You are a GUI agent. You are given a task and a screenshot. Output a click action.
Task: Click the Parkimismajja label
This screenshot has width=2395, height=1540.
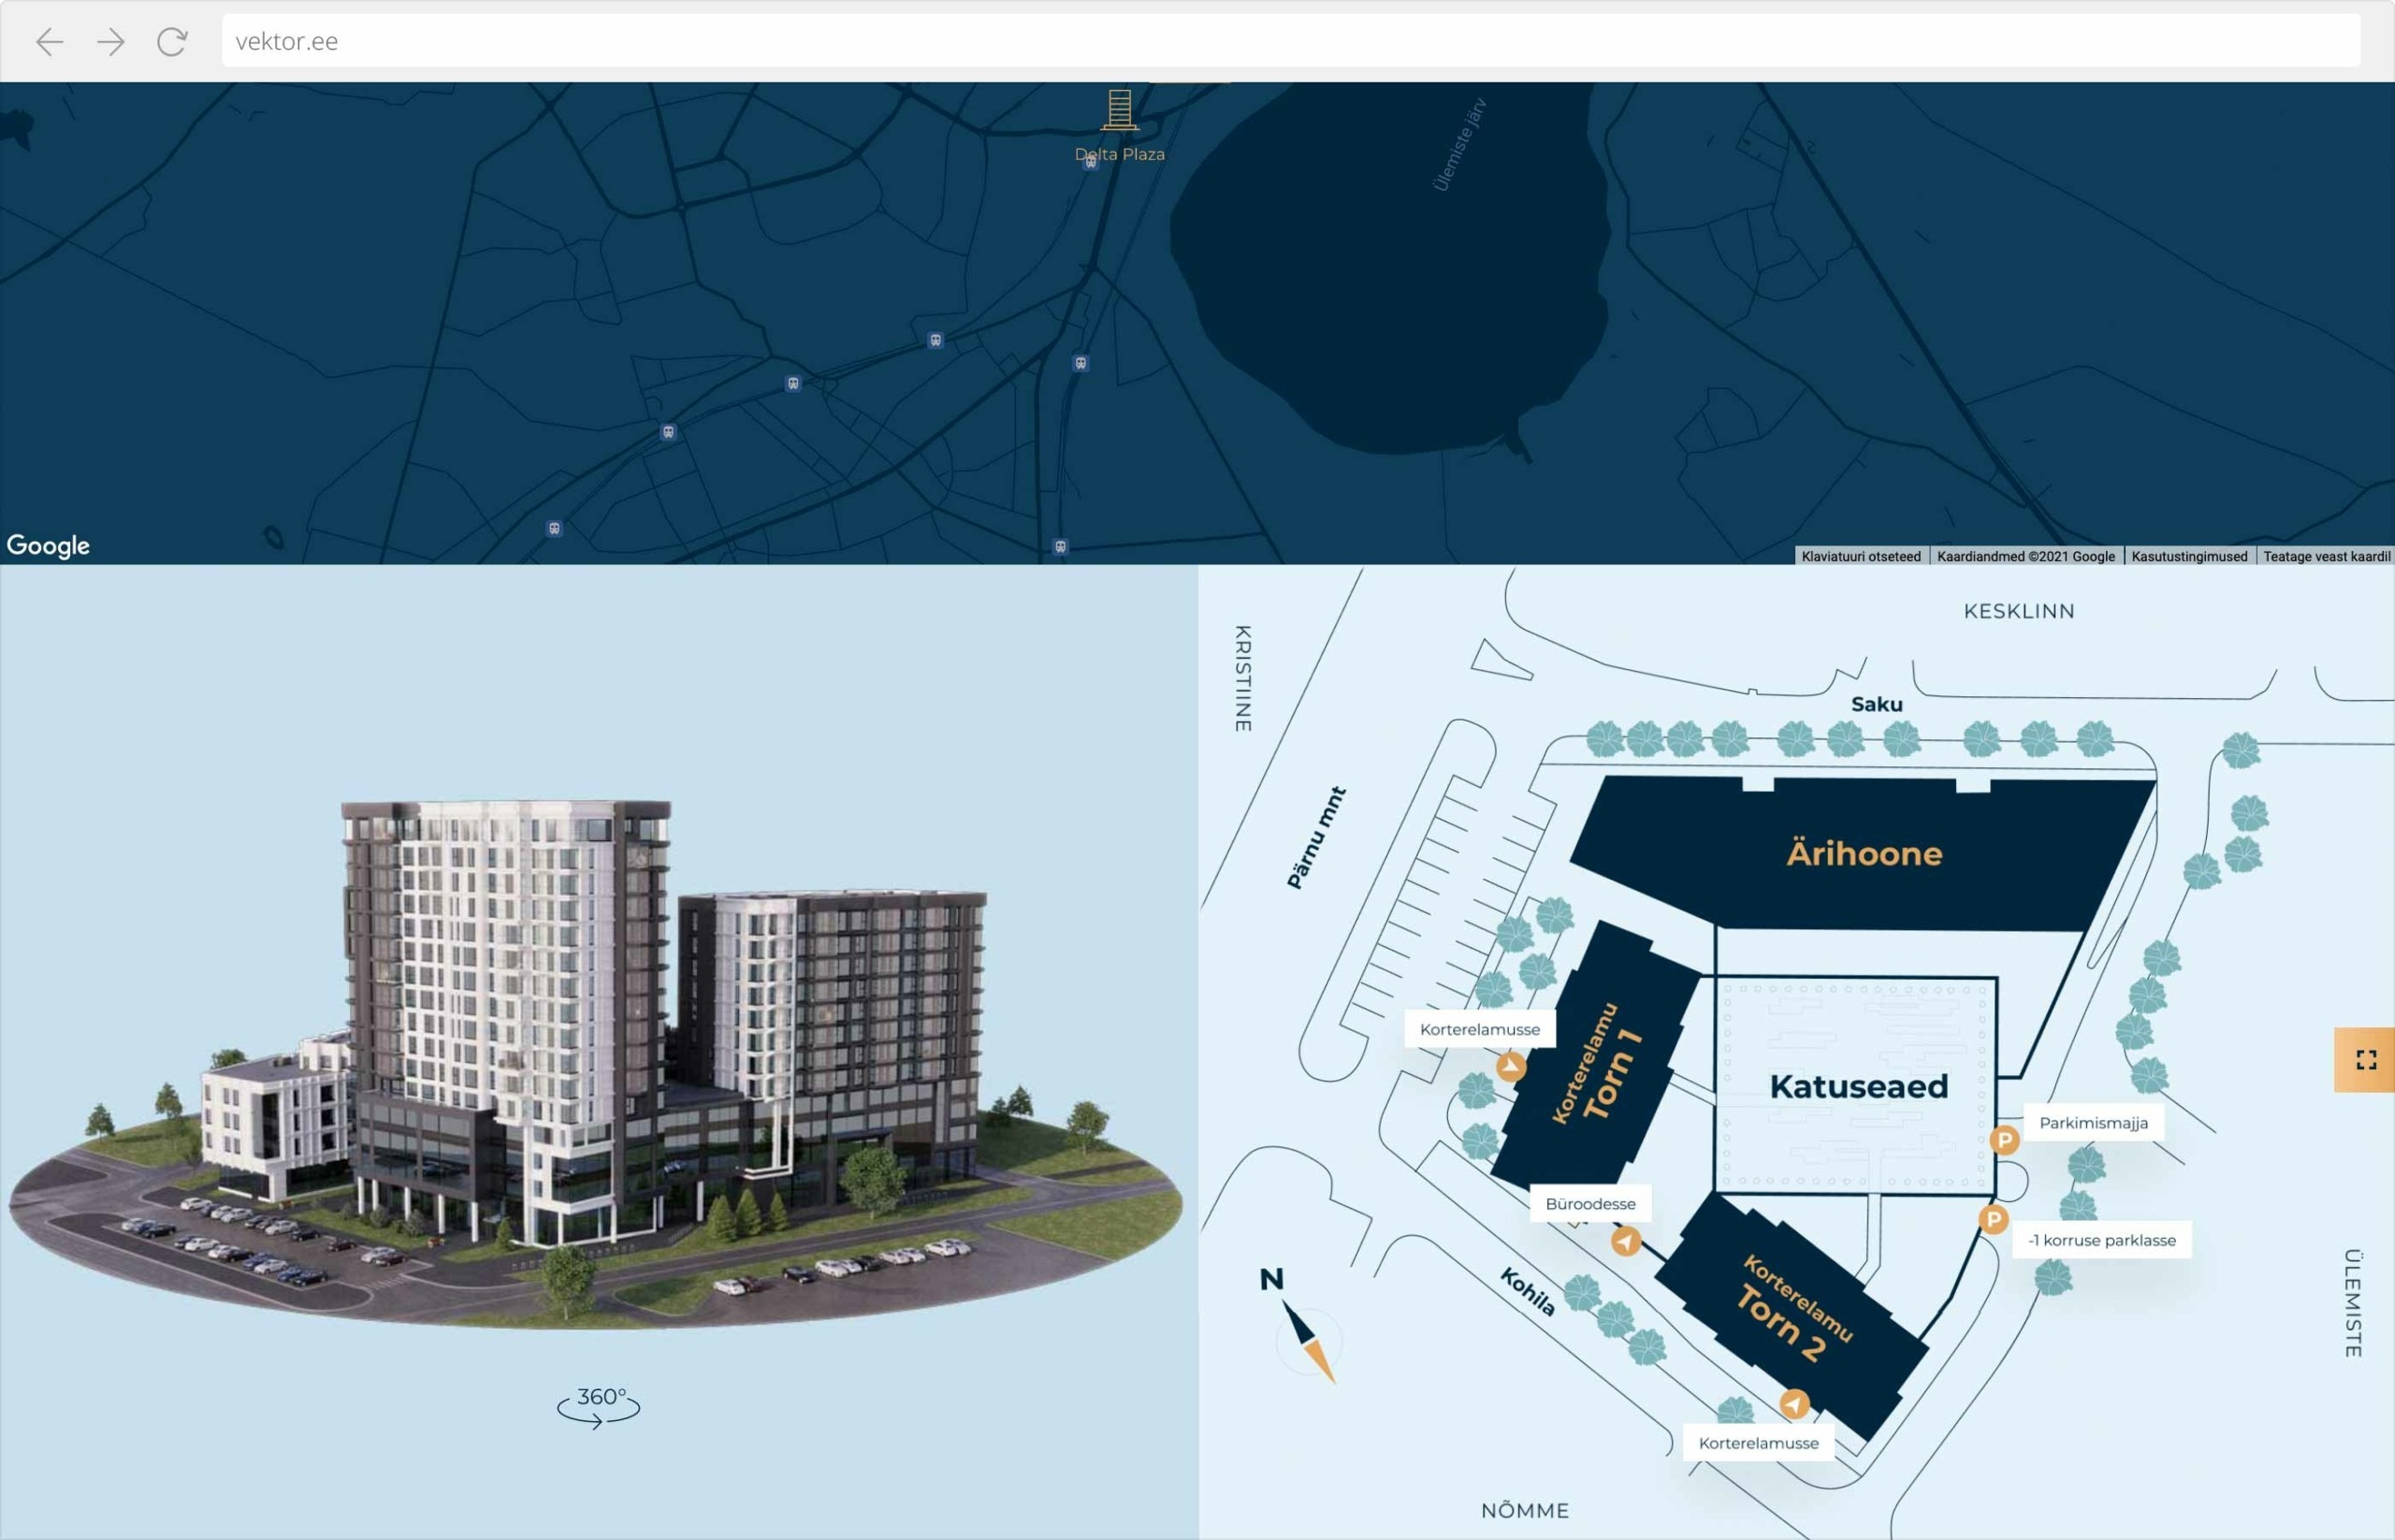pos(2093,1122)
